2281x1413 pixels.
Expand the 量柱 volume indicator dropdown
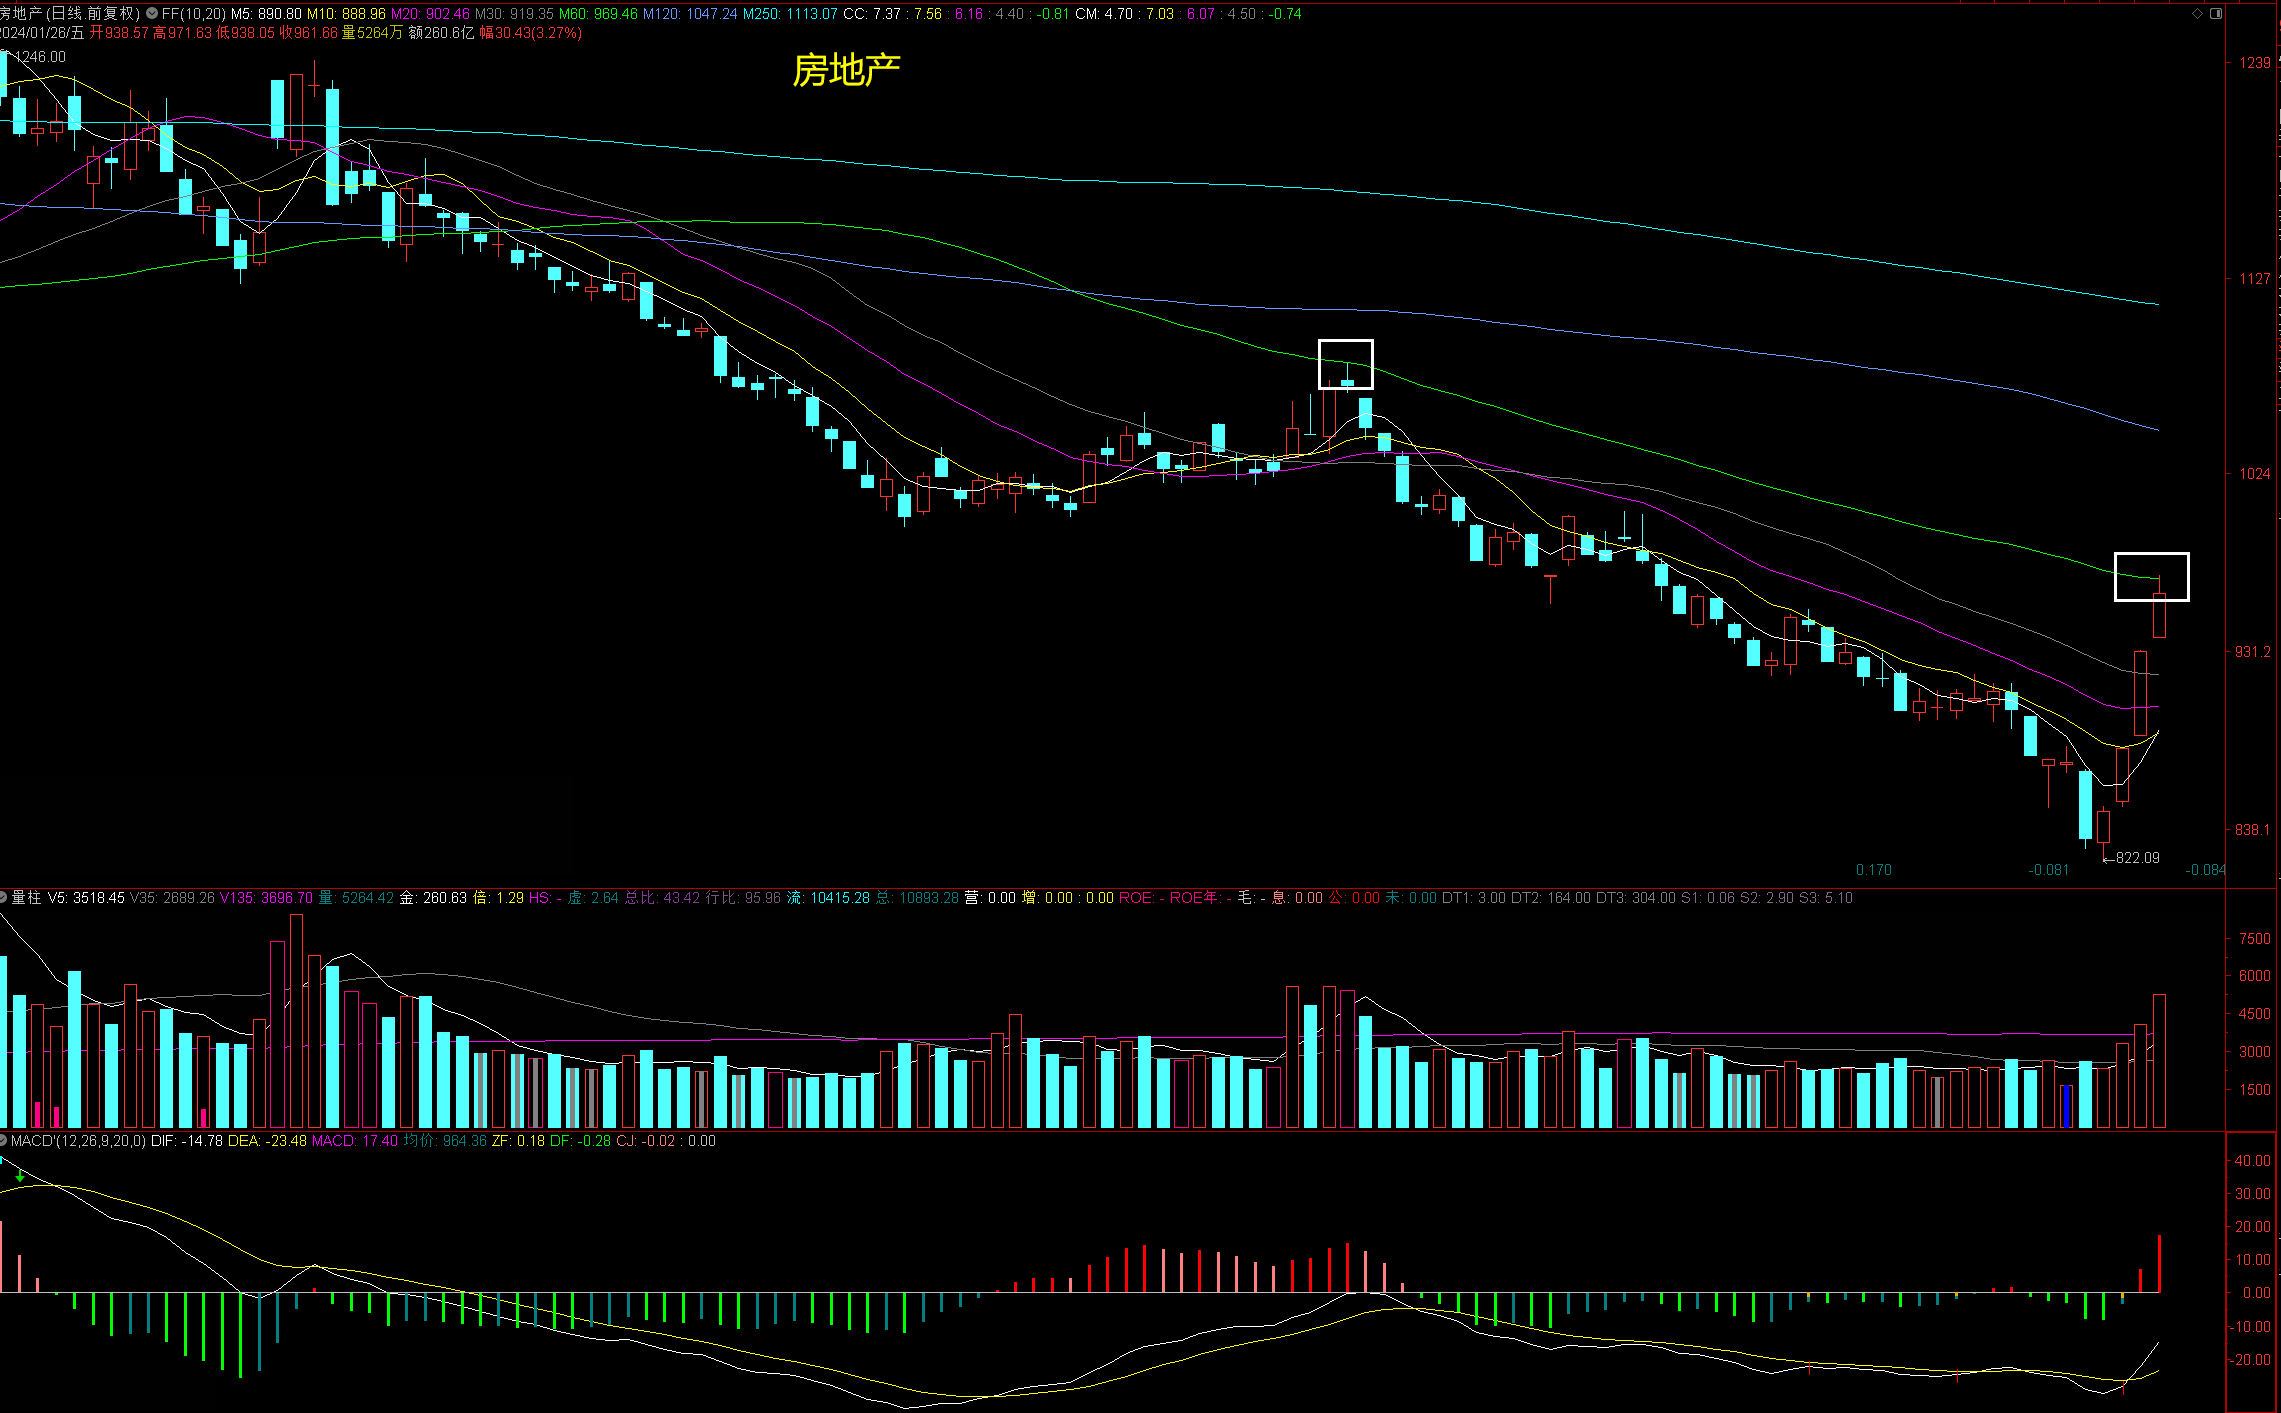4,897
